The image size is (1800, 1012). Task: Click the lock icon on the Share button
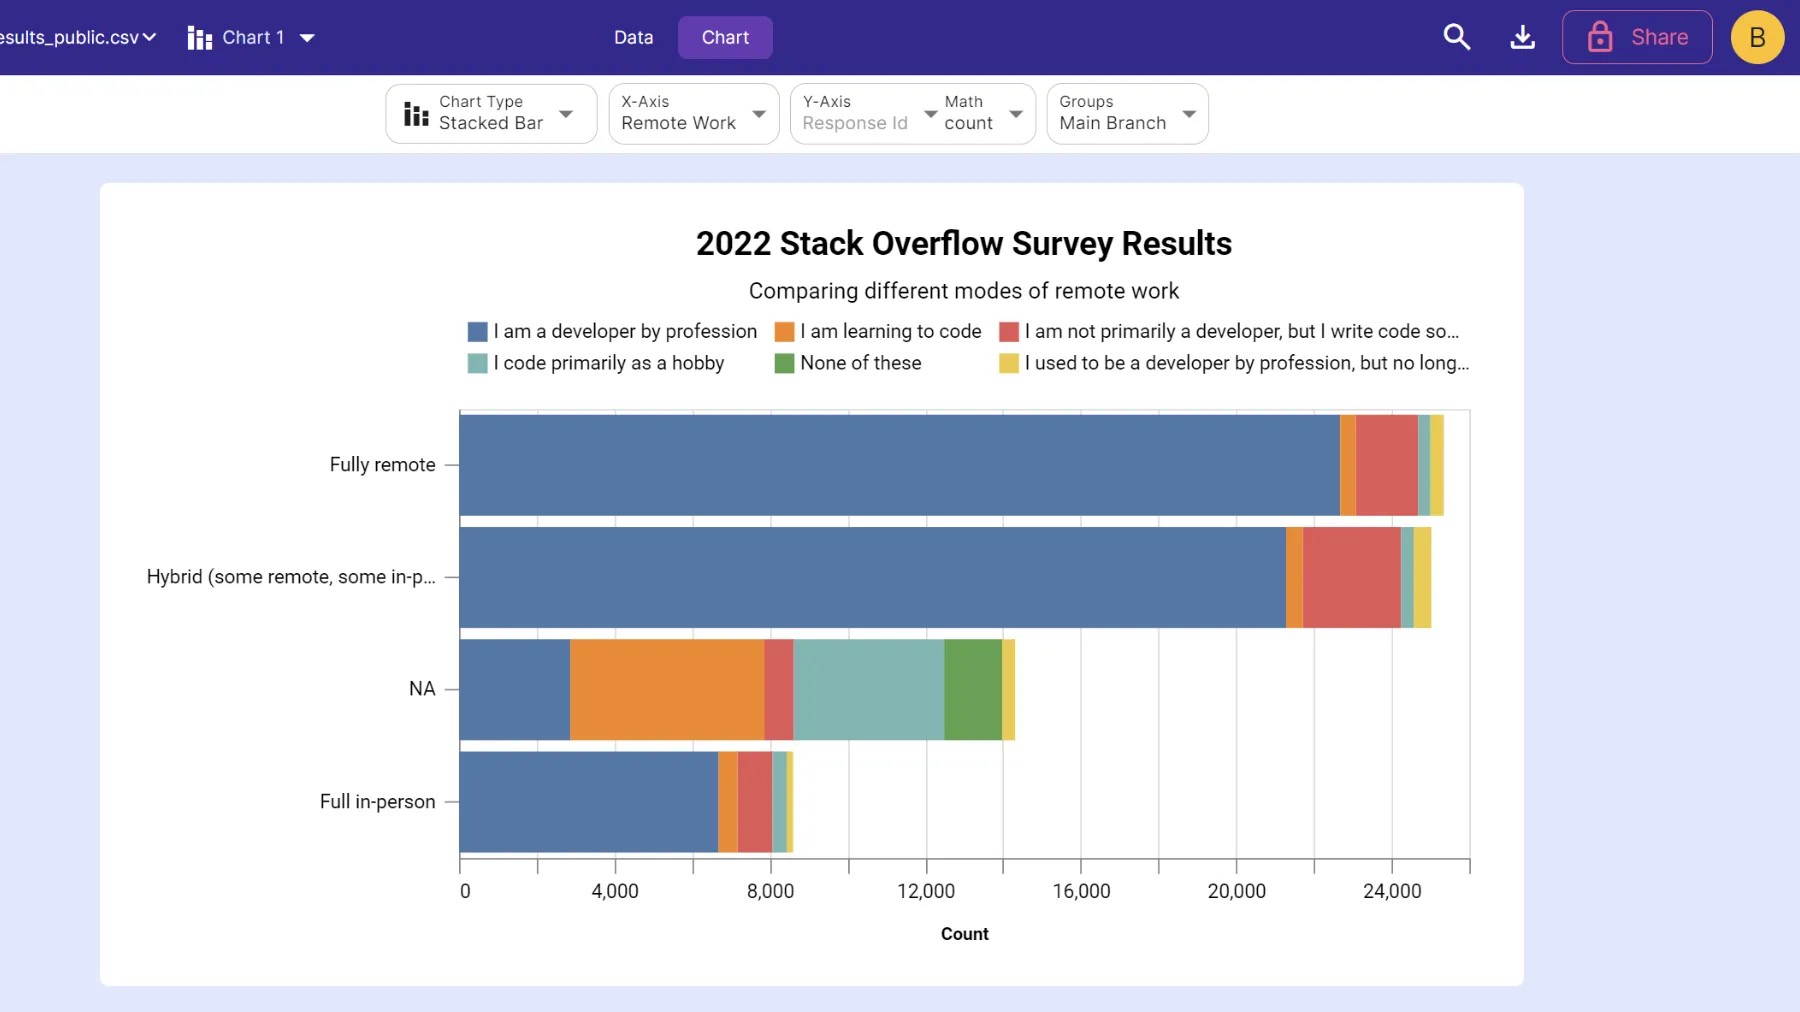(x=1601, y=36)
